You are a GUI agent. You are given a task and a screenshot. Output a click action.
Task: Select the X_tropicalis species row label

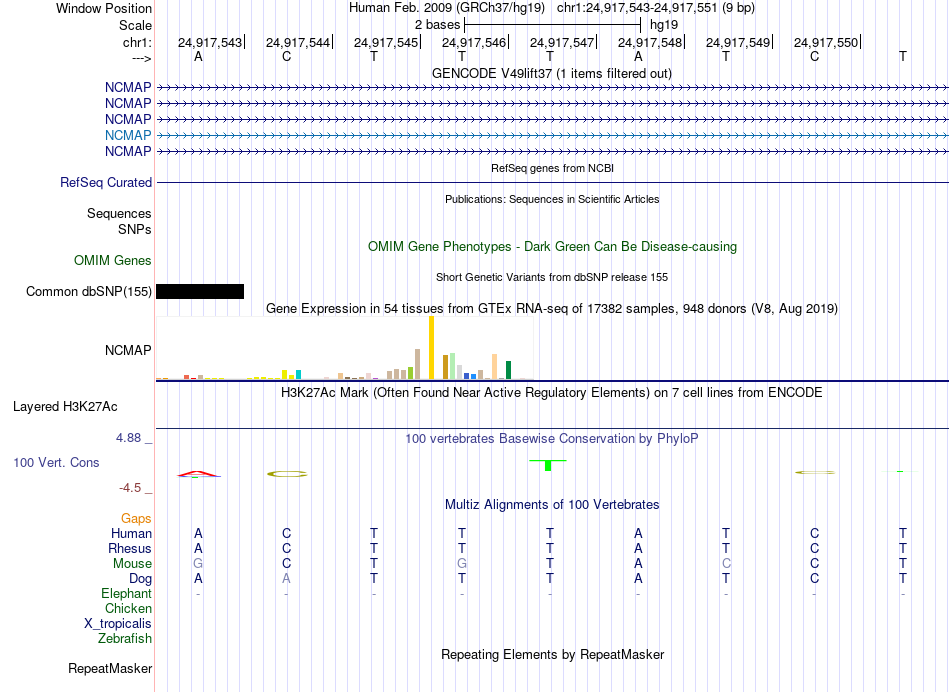coord(118,624)
